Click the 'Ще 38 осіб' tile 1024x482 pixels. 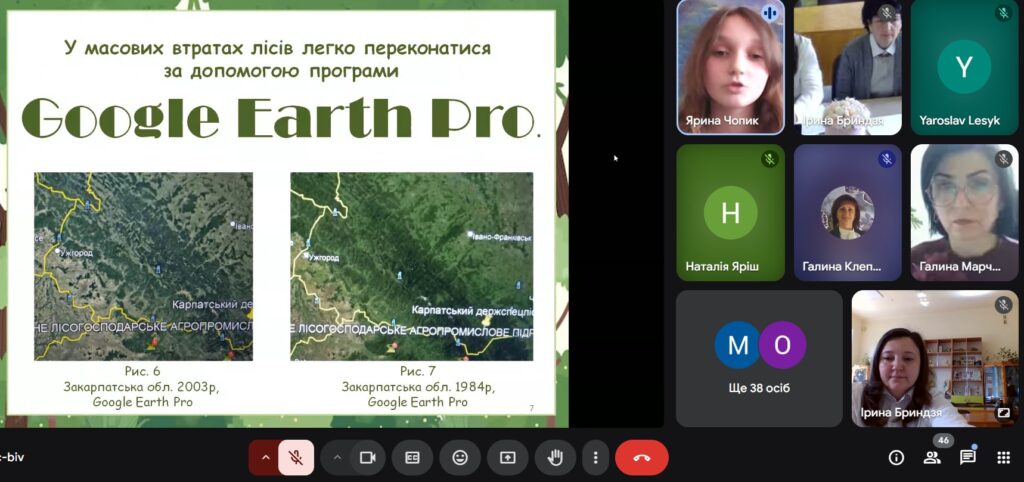tap(759, 358)
